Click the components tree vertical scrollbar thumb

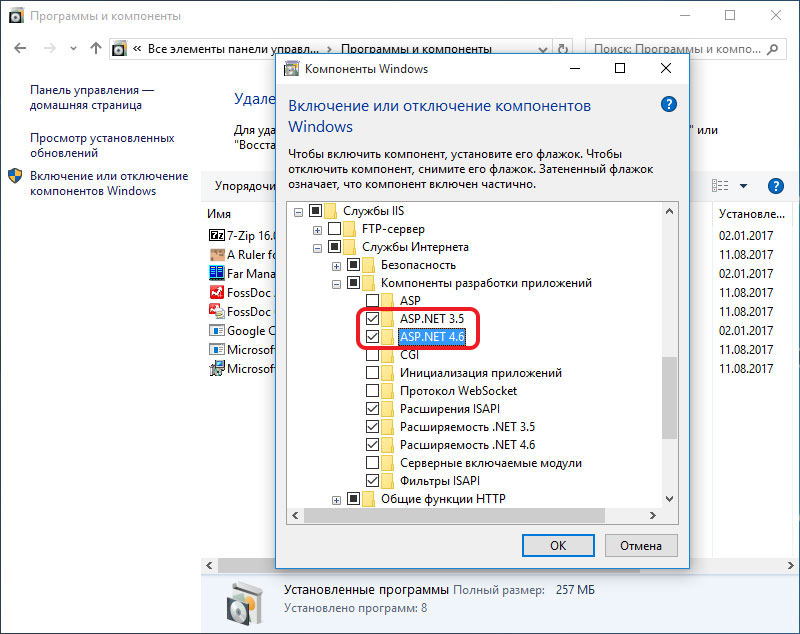(669, 397)
